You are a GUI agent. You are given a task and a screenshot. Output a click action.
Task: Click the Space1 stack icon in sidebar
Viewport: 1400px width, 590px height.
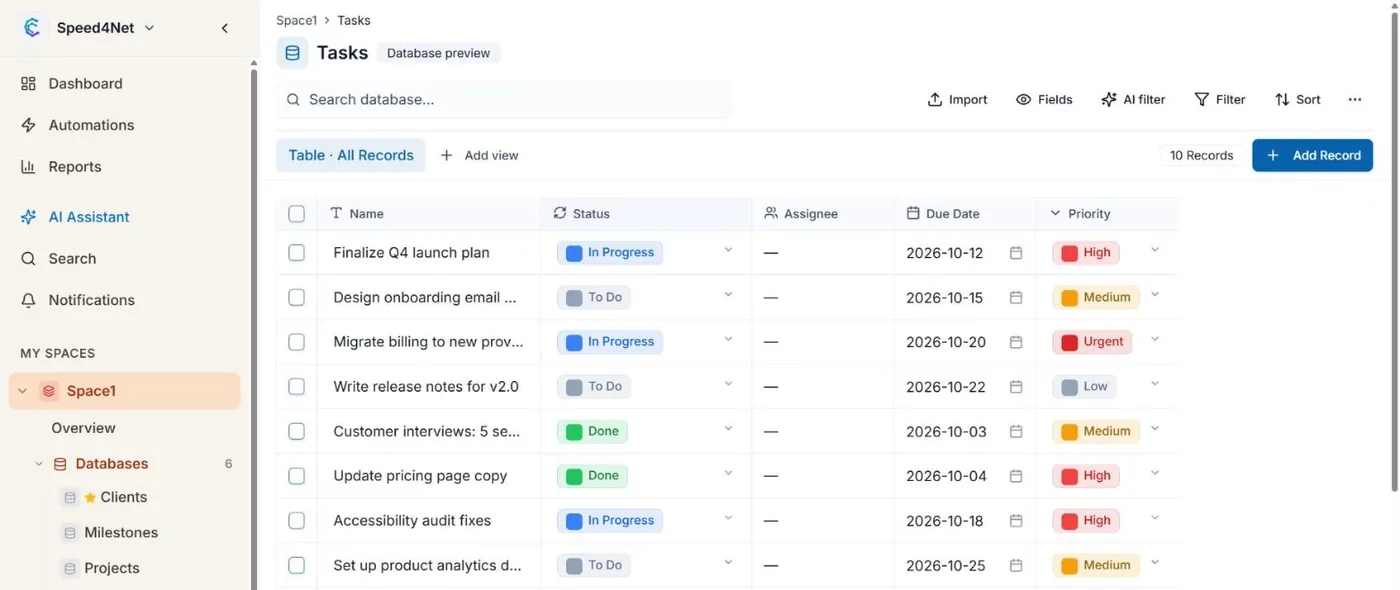(x=48, y=391)
